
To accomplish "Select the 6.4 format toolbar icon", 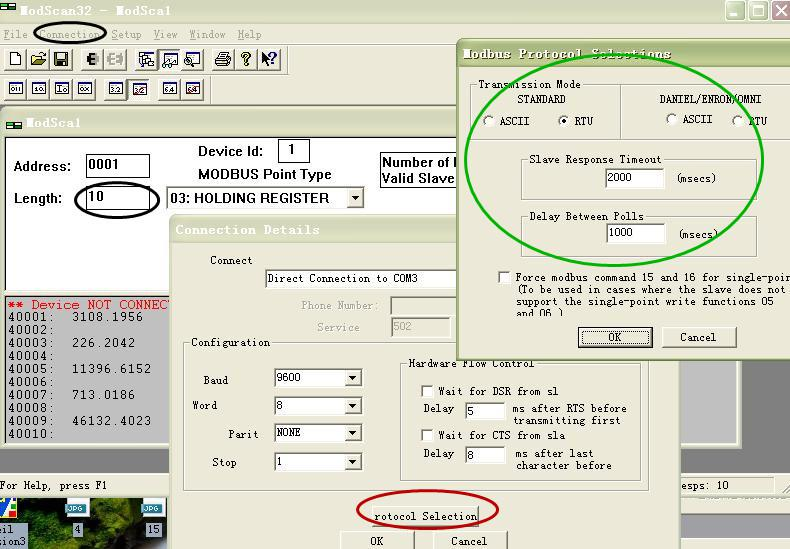I will 169,89.
